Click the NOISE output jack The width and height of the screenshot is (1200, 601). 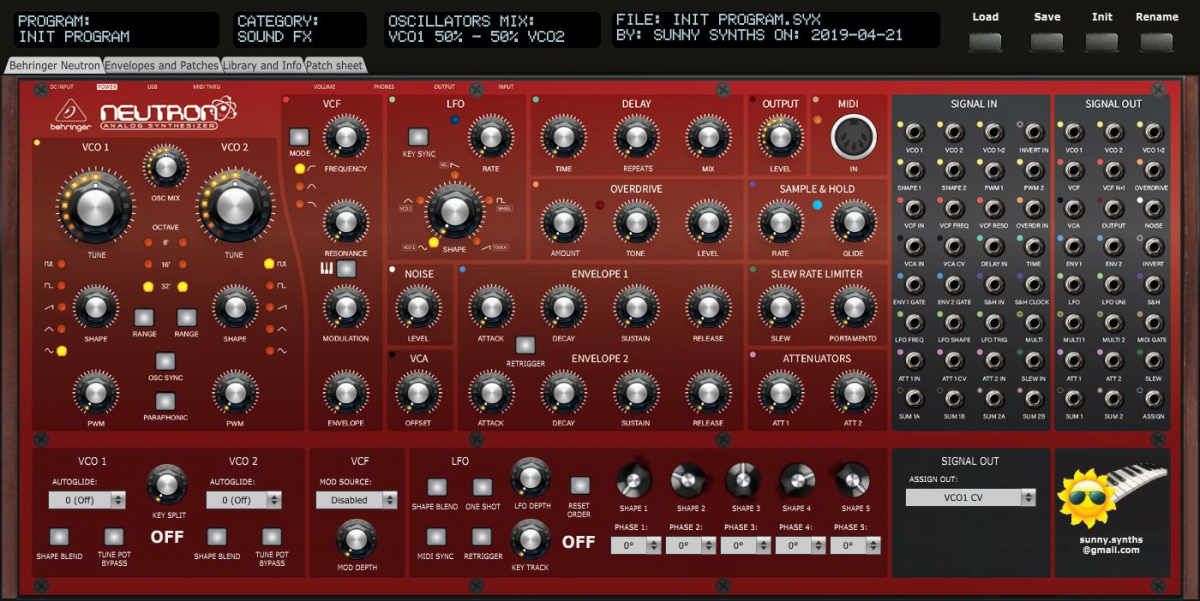1153,208
